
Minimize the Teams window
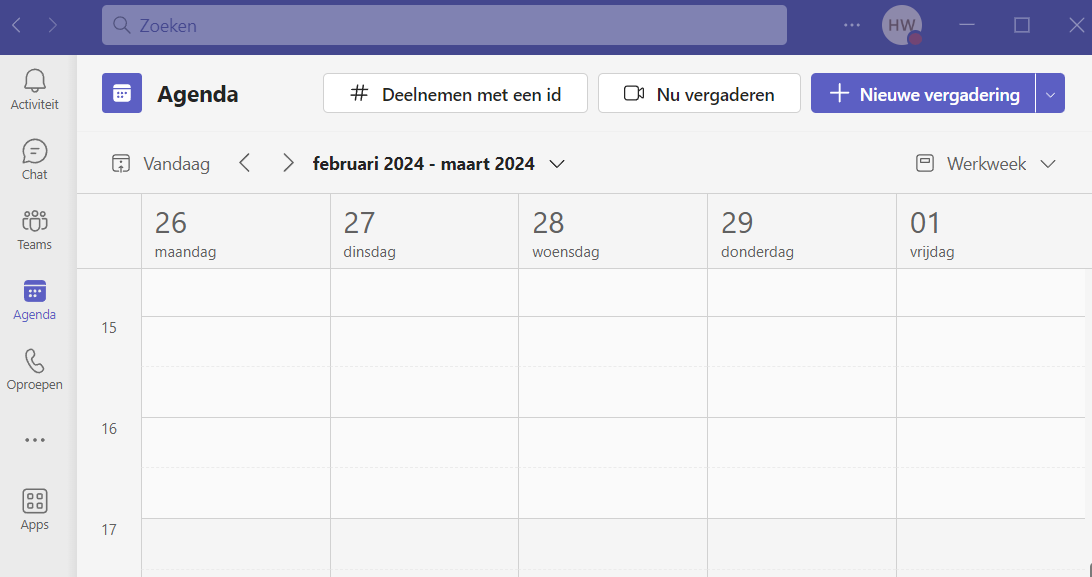967,25
